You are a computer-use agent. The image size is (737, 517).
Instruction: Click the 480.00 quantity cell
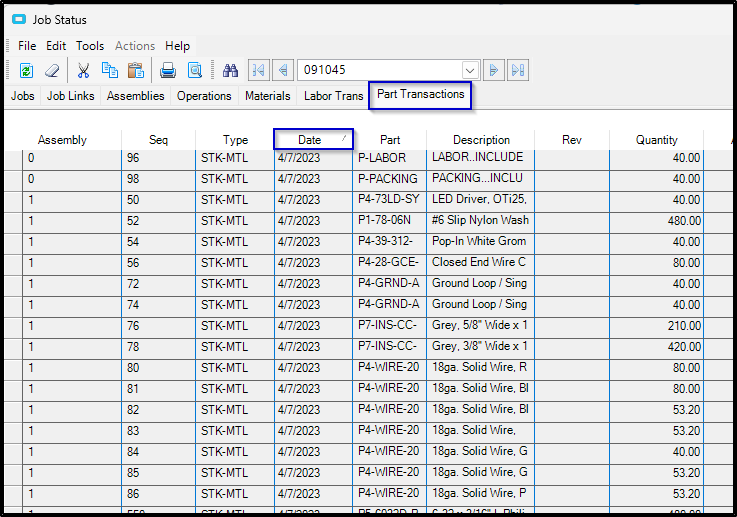656,221
